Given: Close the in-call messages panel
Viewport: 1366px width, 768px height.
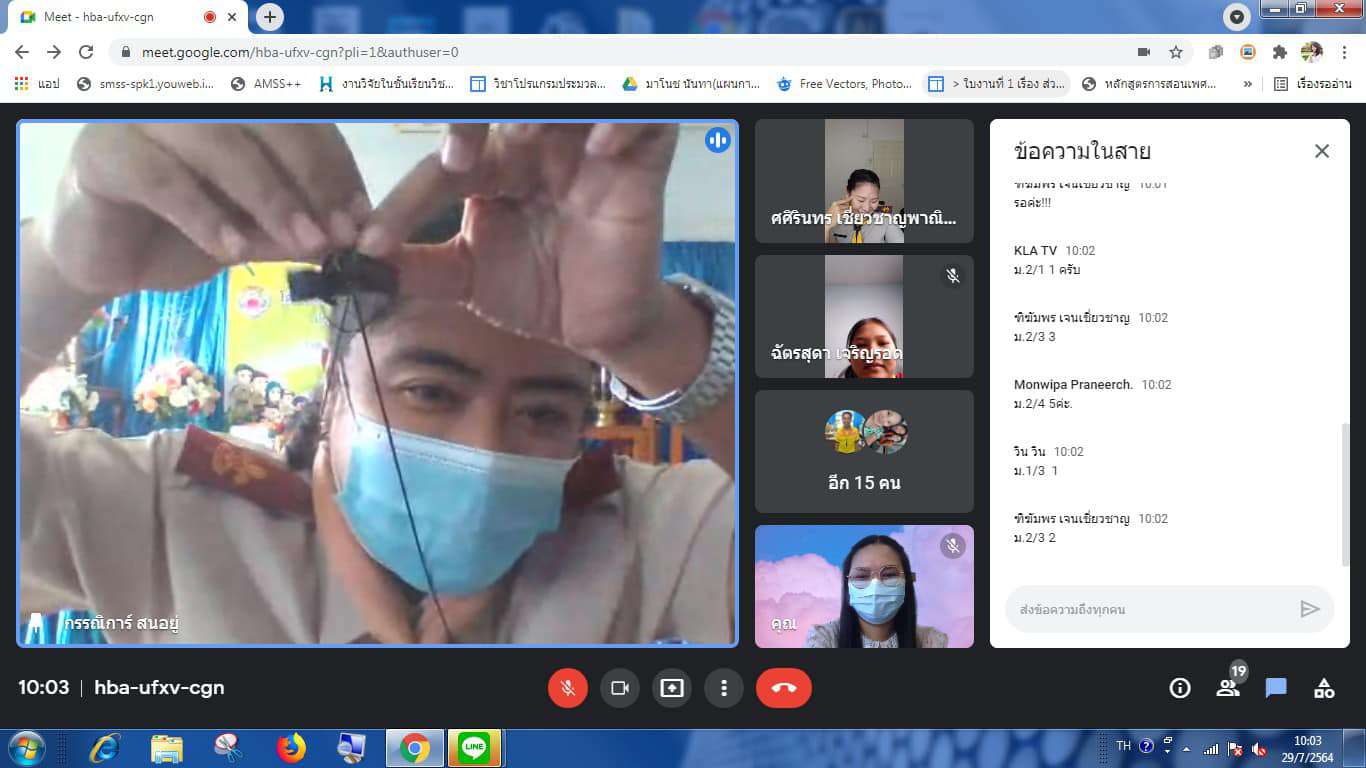Looking at the screenshot, I should coord(1321,151).
